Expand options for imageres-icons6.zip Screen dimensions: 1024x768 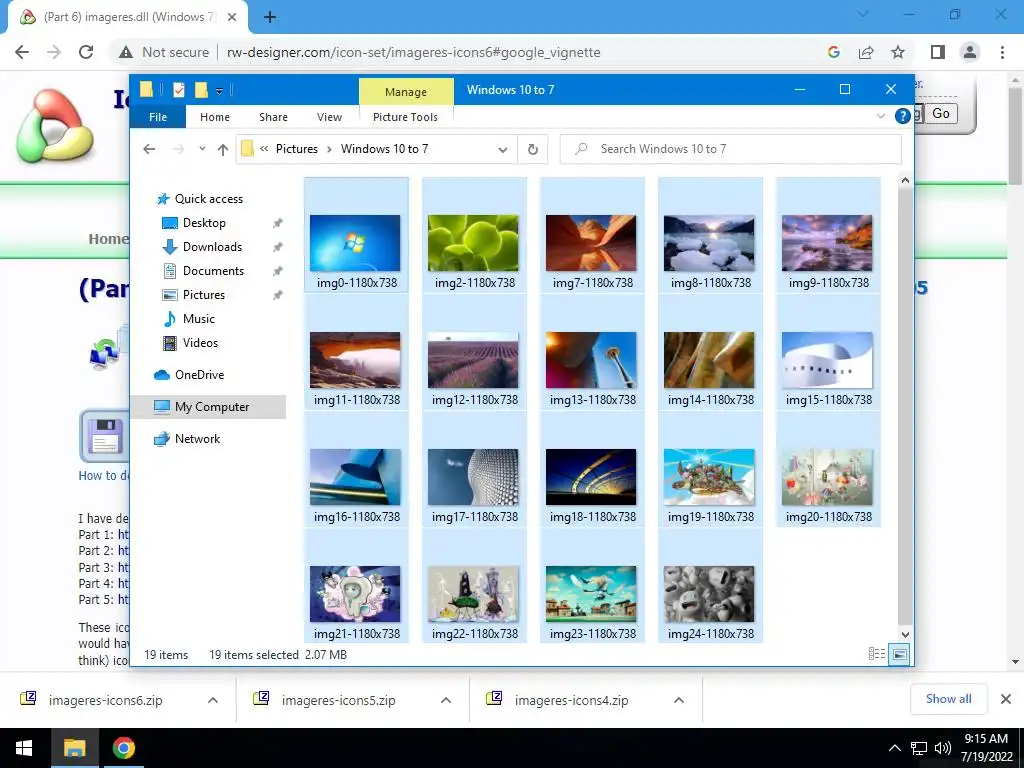pyautogui.click(x=212, y=701)
